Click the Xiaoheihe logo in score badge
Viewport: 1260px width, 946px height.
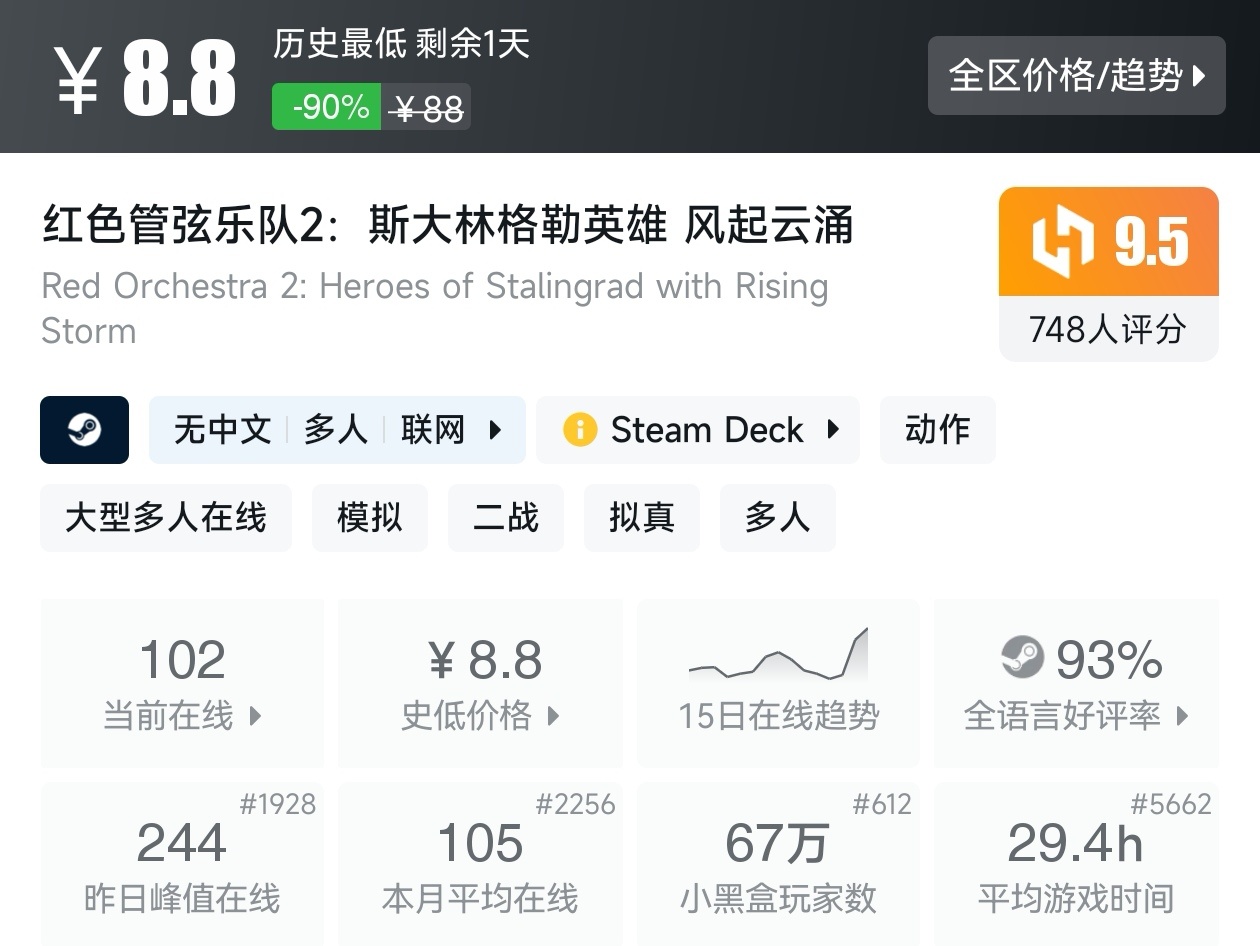coord(1064,243)
